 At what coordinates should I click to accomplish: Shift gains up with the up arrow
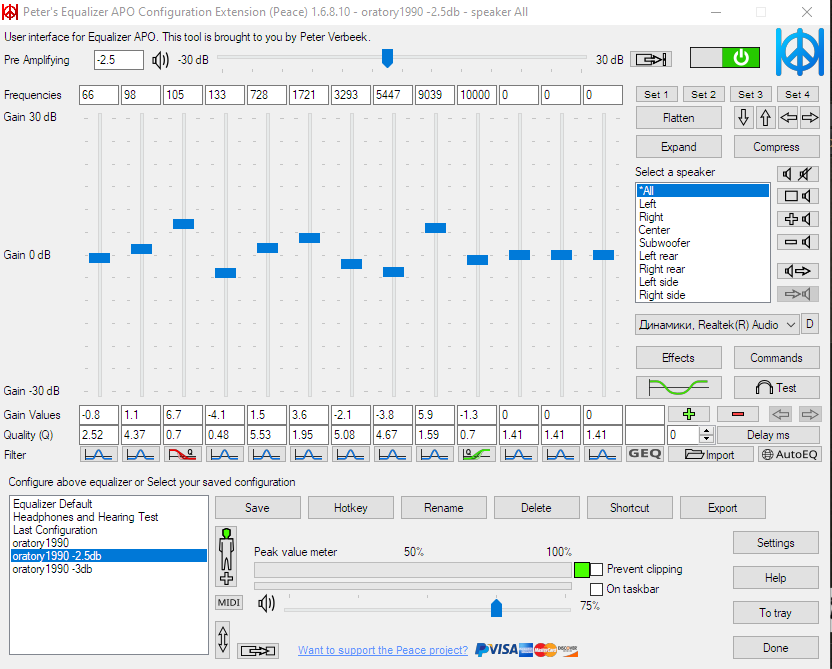pos(765,118)
